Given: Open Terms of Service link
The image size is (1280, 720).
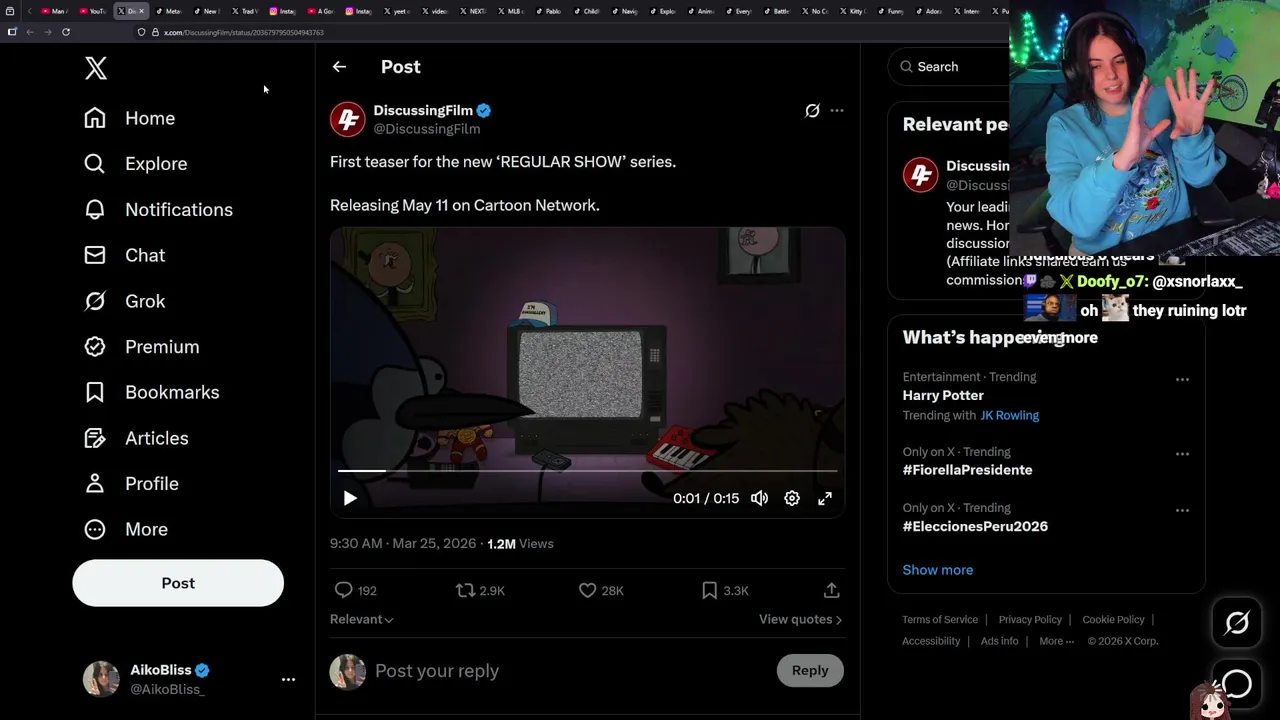Looking at the screenshot, I should tap(940, 620).
